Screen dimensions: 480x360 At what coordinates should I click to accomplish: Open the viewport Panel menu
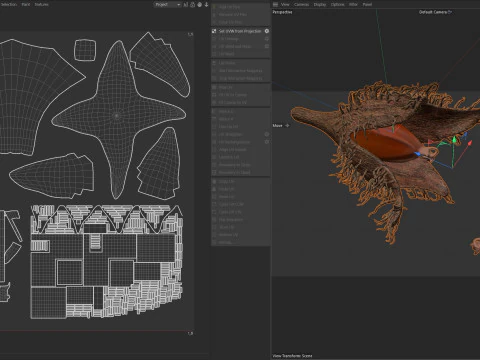(367, 4)
